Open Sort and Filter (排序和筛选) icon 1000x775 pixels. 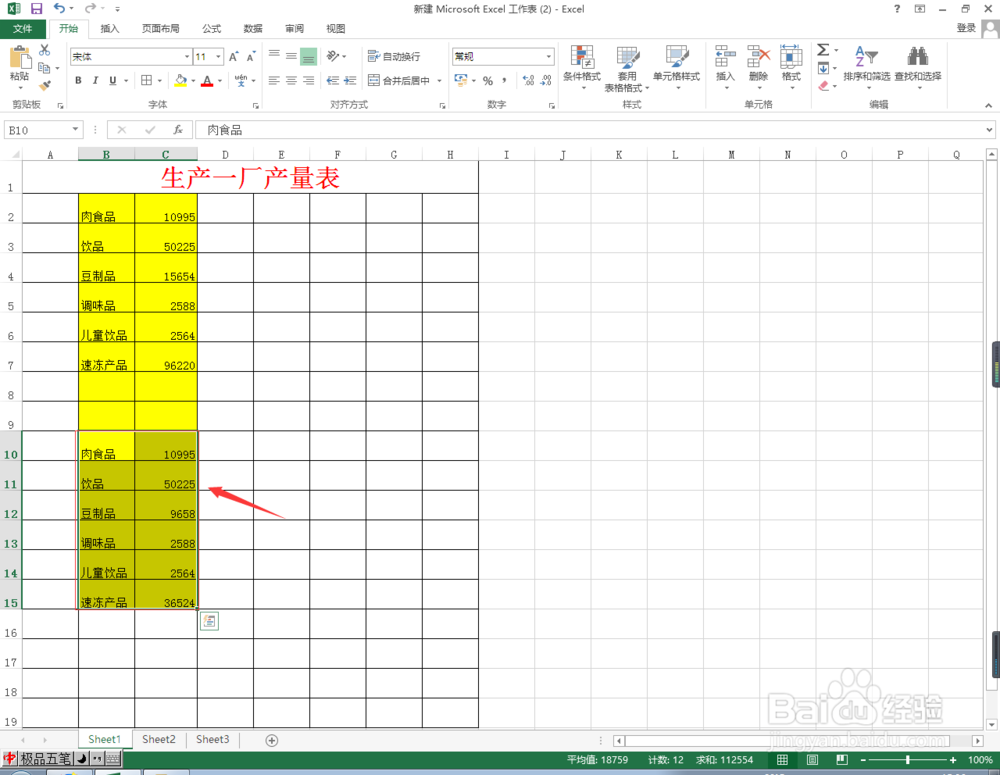click(866, 56)
